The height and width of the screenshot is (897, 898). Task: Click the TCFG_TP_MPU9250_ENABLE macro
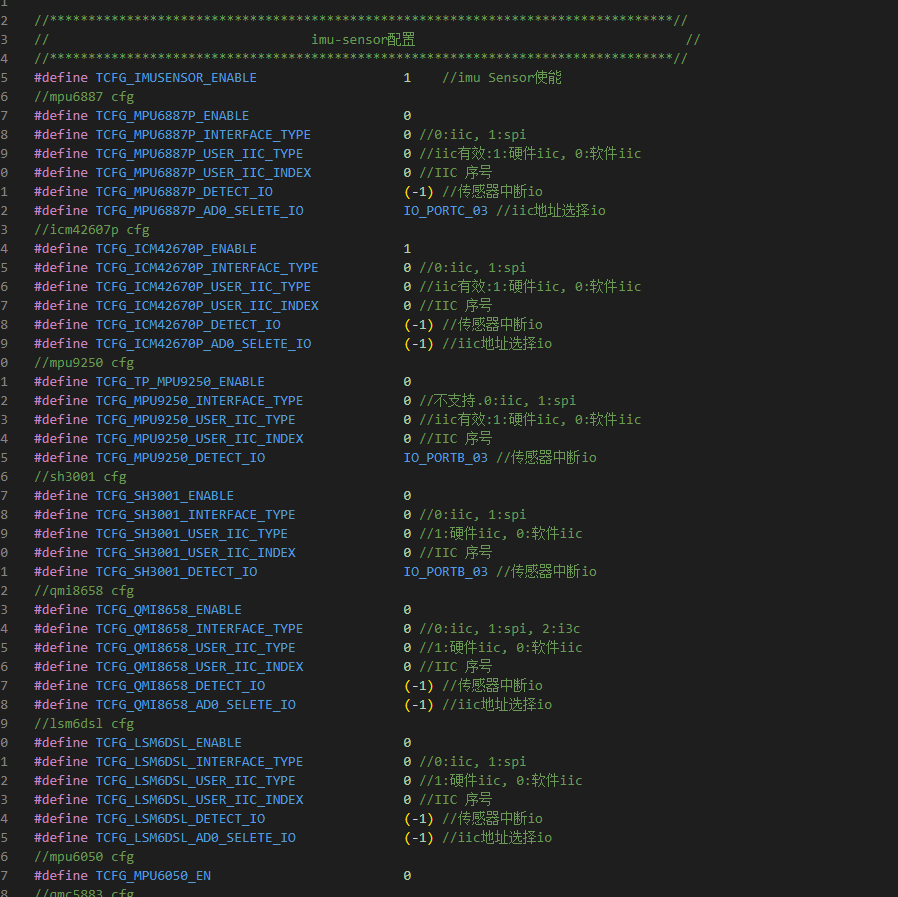pyautogui.click(x=180, y=381)
